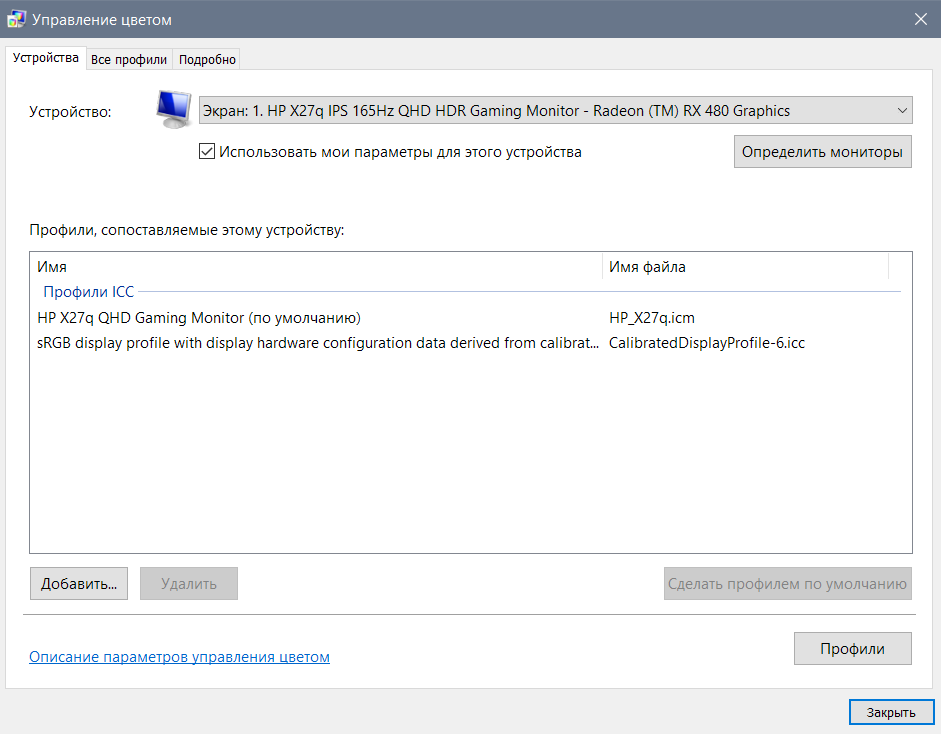Click the Имя файла column header
The width and height of the screenshot is (941, 734).
[x=745, y=267]
